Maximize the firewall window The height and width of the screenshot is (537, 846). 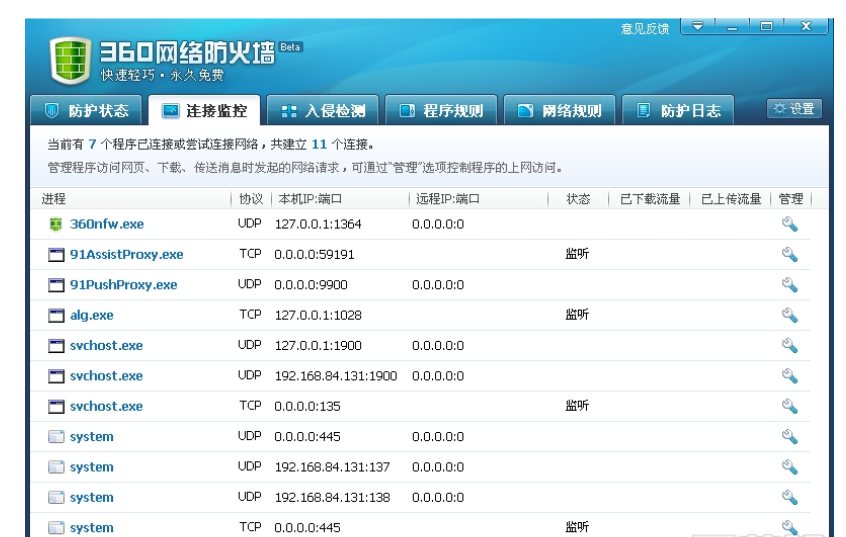(x=766, y=26)
